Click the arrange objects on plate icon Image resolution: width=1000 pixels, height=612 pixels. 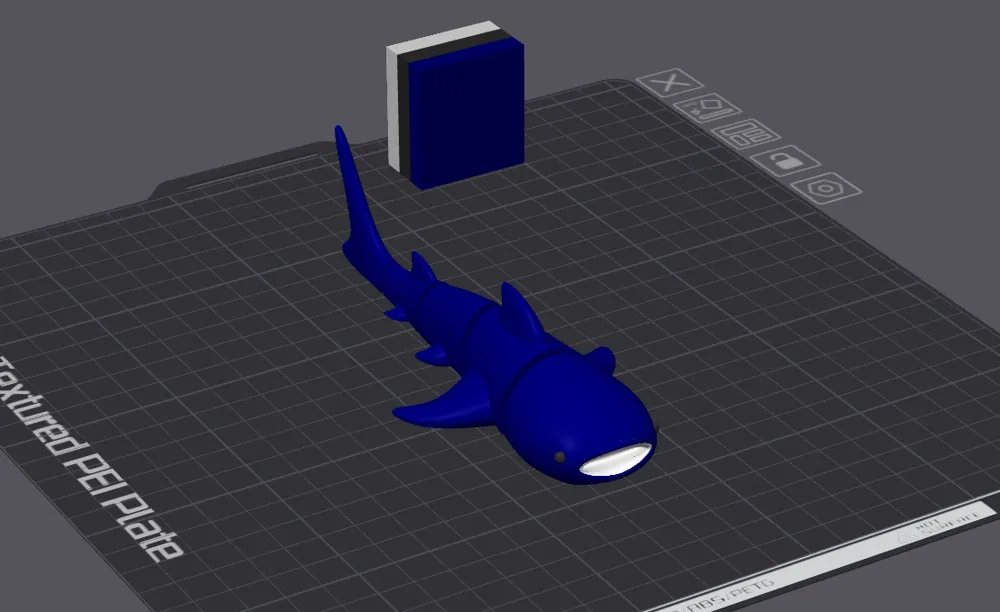[746, 134]
